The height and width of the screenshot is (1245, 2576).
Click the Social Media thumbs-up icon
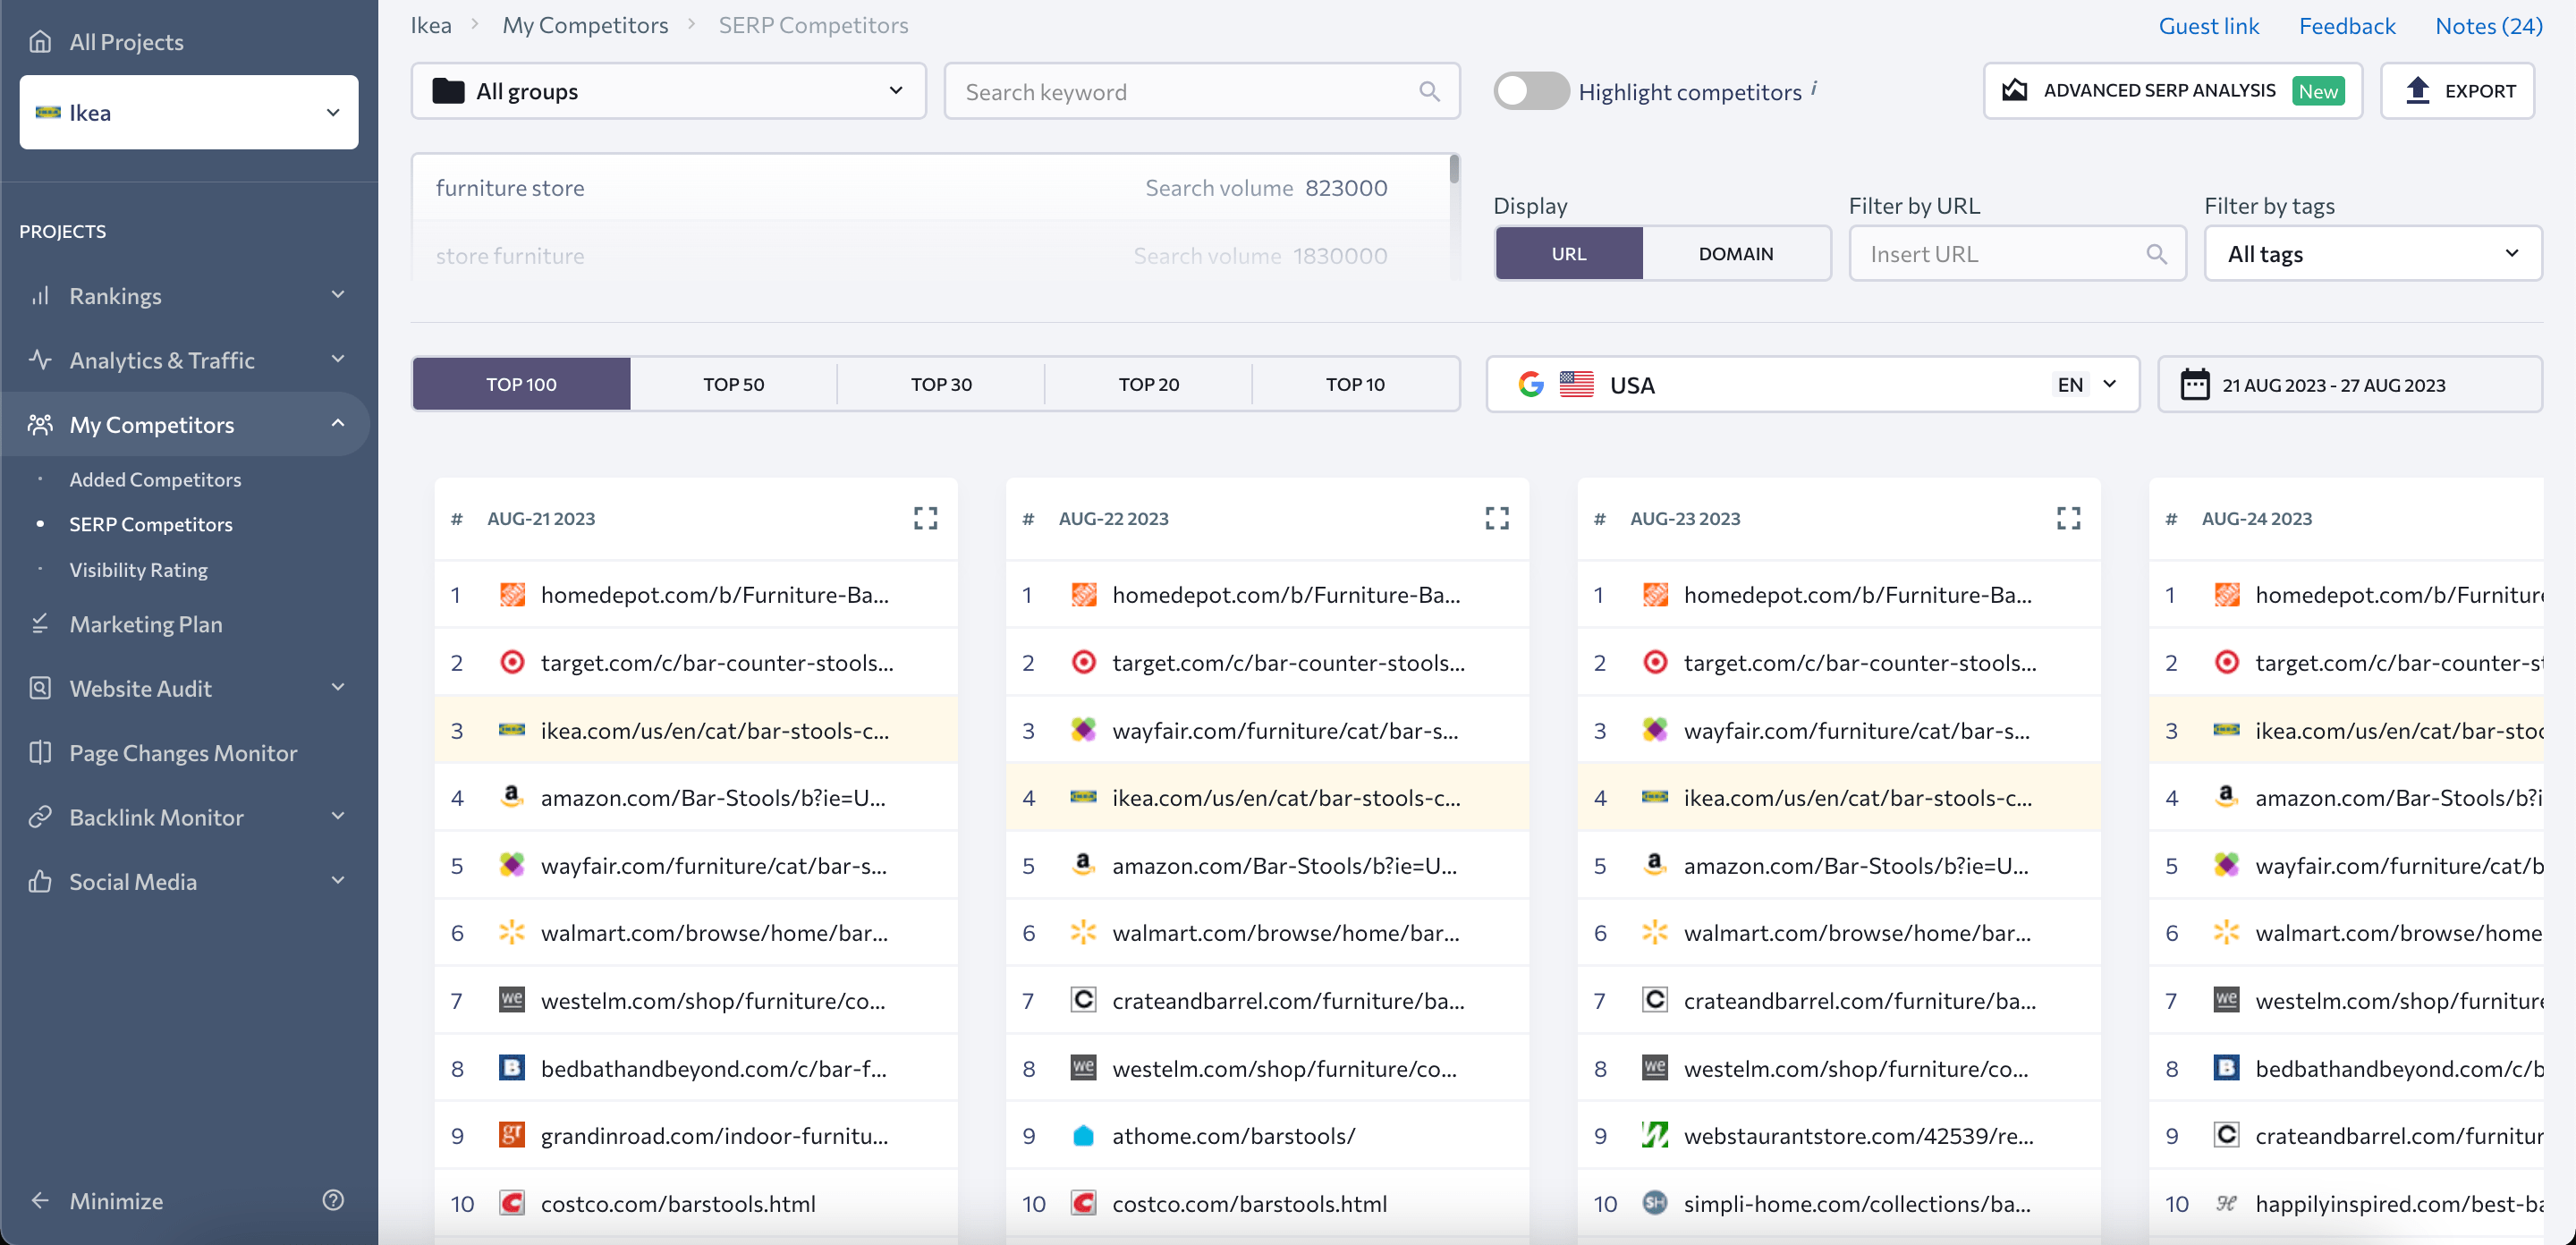point(40,881)
